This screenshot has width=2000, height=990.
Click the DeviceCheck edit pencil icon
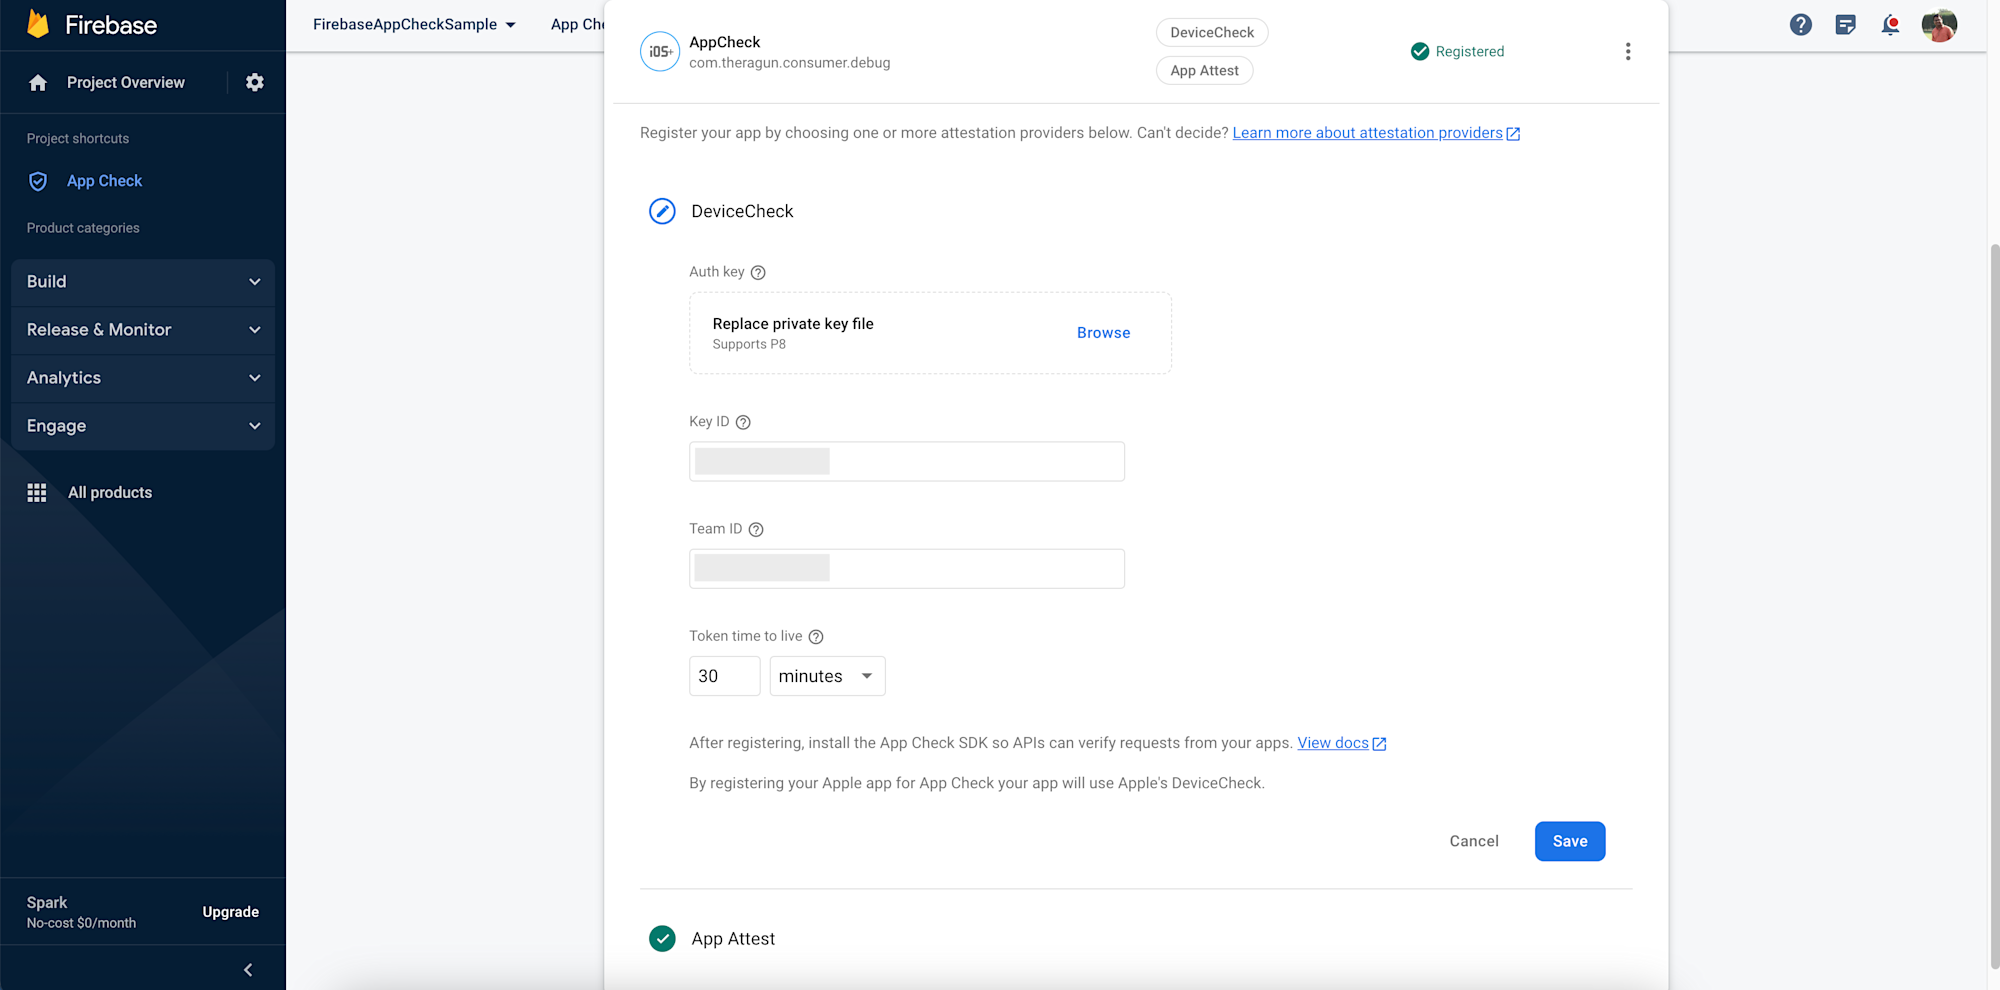coord(661,211)
